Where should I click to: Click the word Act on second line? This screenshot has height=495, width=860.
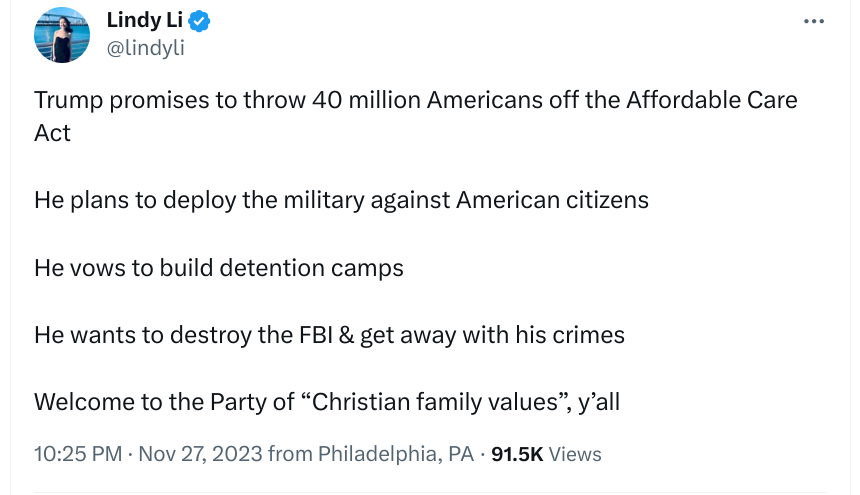52,133
